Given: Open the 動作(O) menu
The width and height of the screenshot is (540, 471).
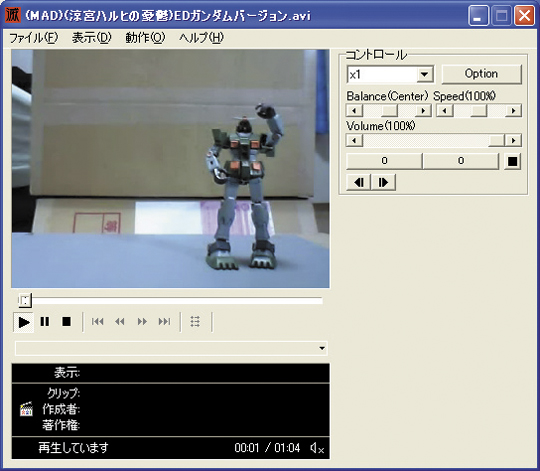Looking at the screenshot, I should 145,38.
